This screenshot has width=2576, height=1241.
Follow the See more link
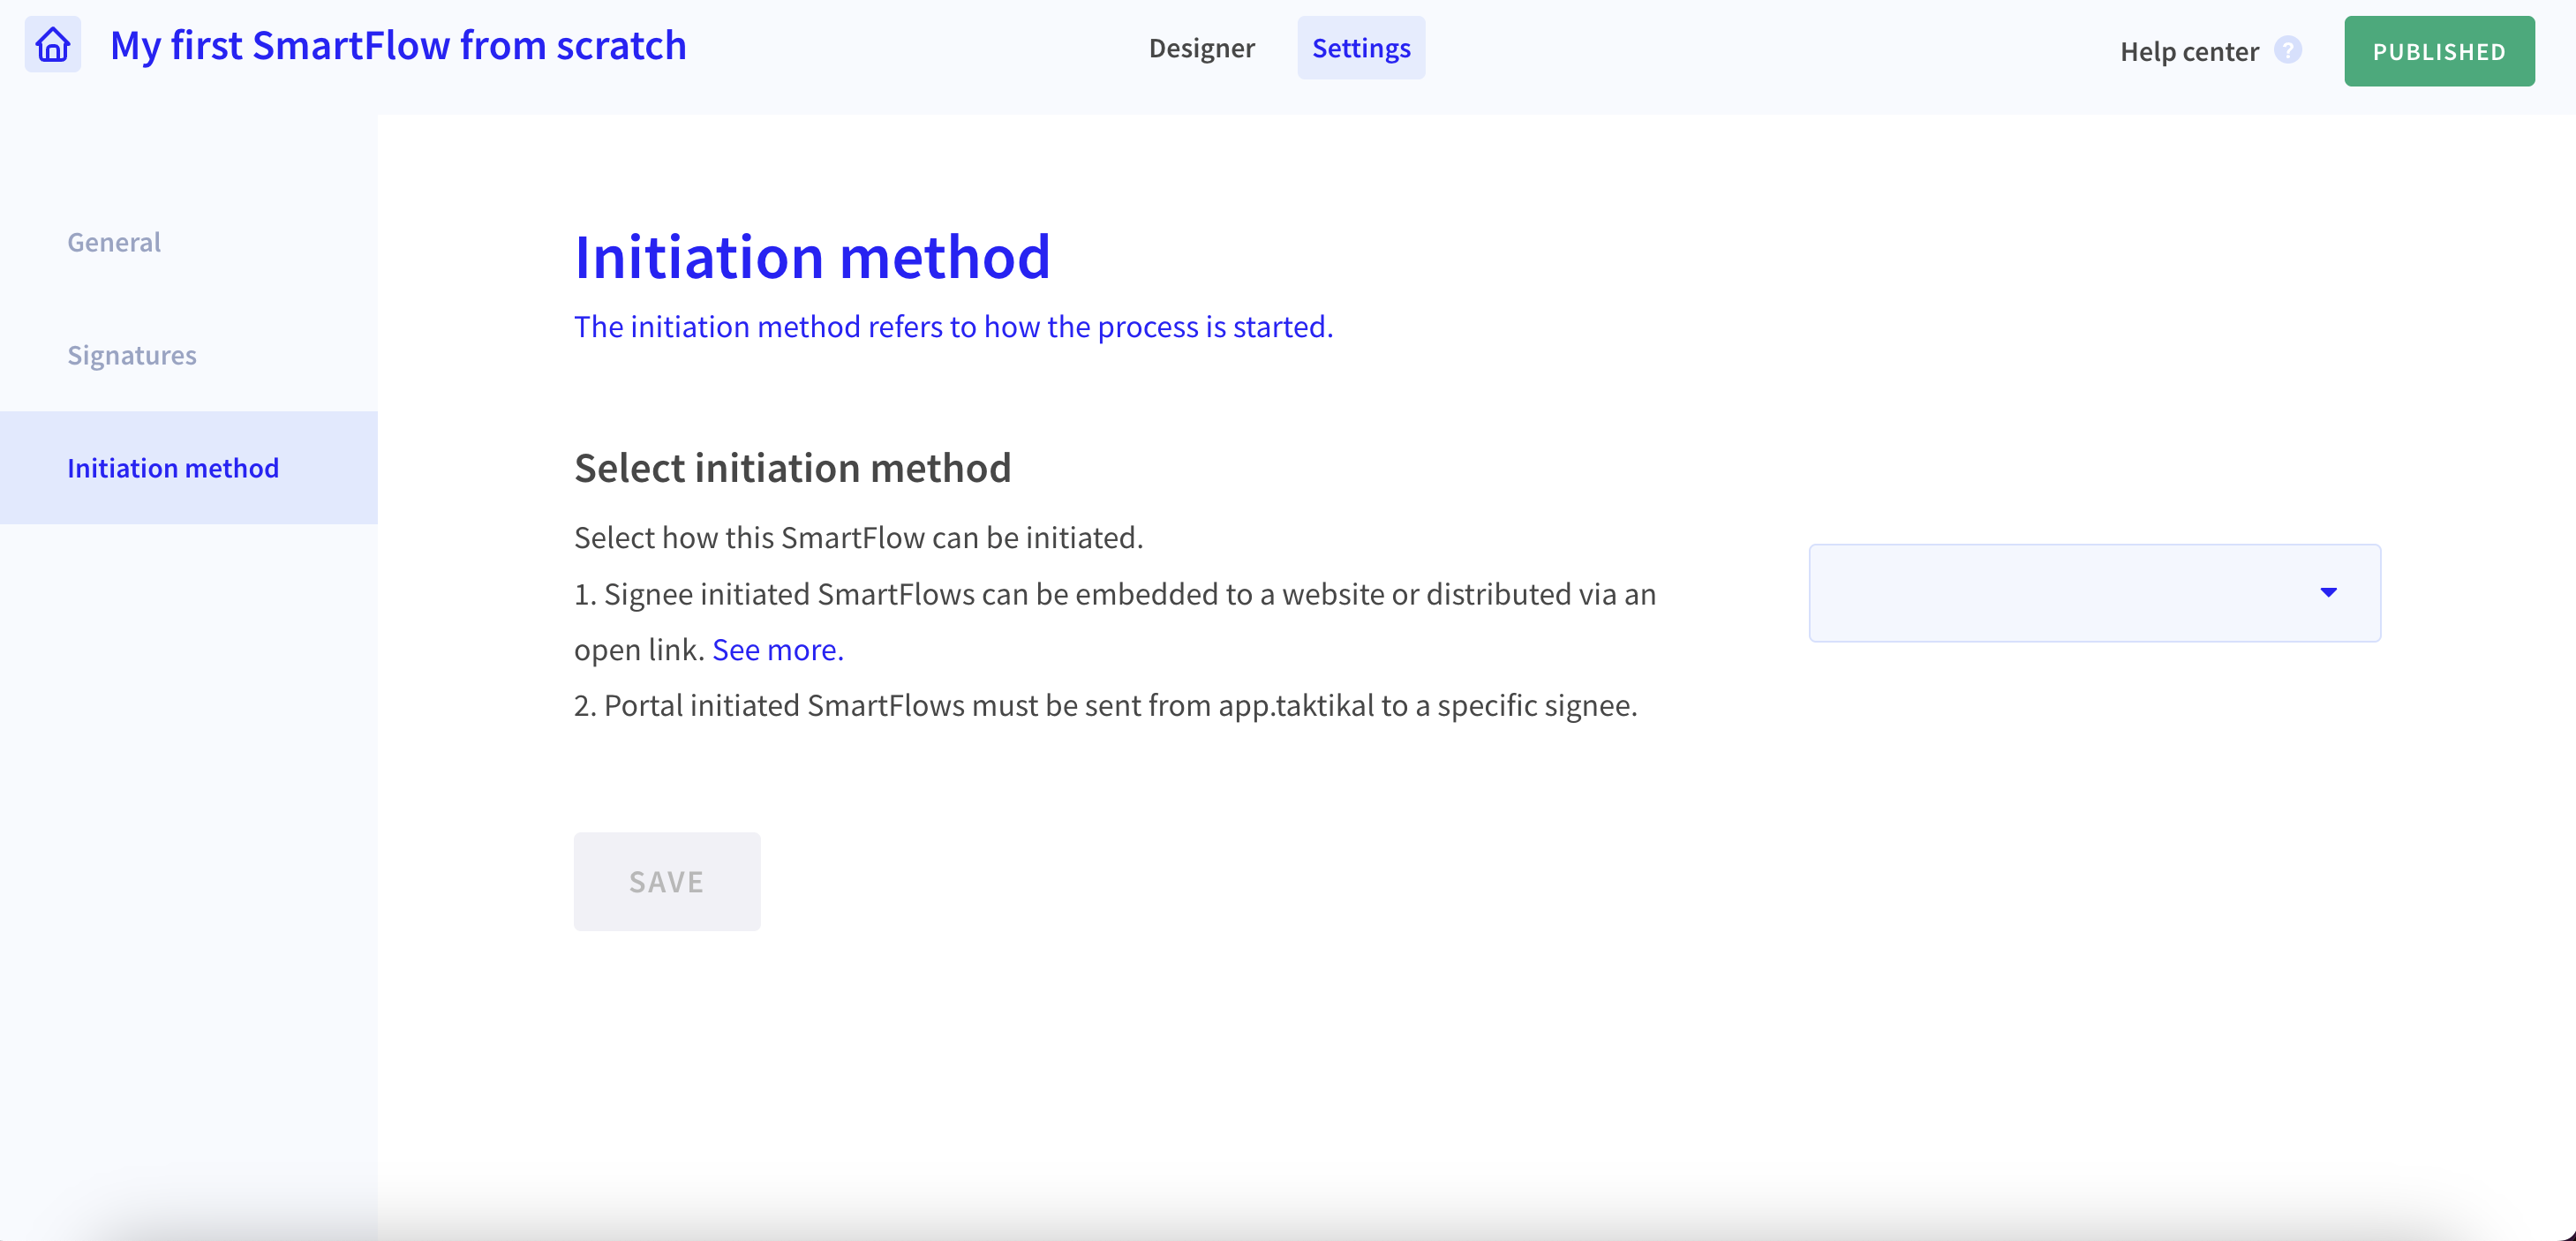(777, 650)
